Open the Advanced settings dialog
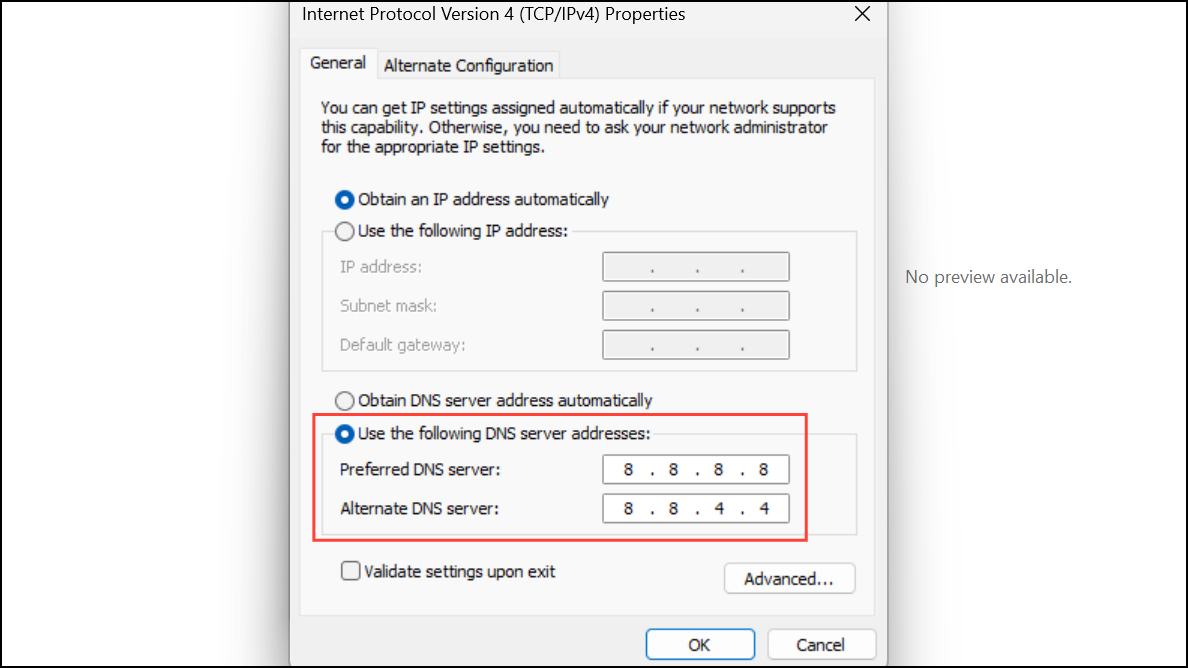 (x=789, y=579)
